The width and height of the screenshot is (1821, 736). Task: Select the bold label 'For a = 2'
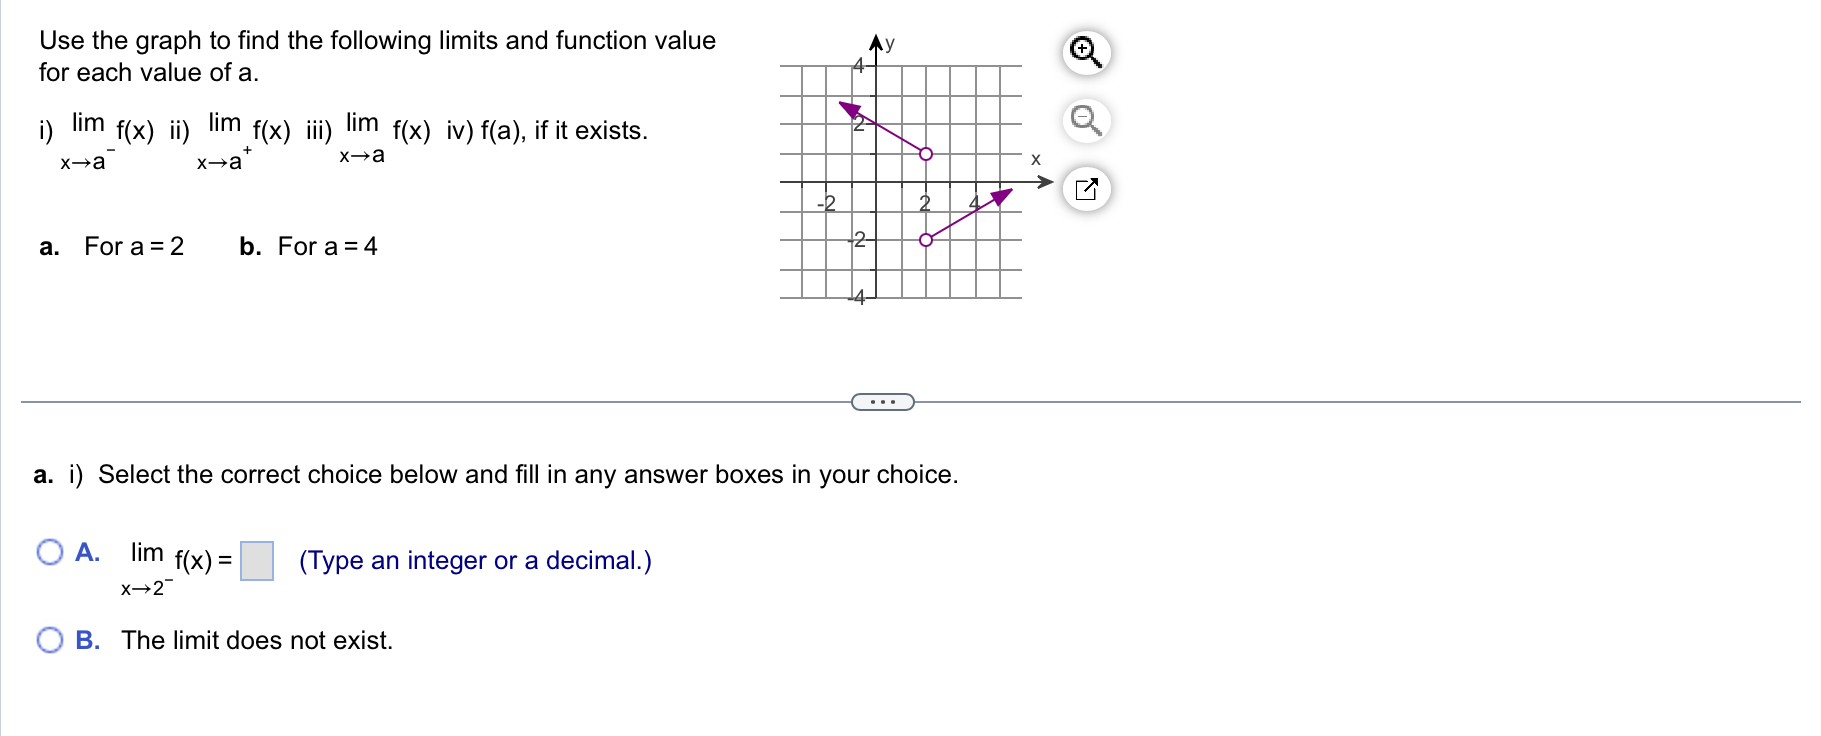(133, 247)
